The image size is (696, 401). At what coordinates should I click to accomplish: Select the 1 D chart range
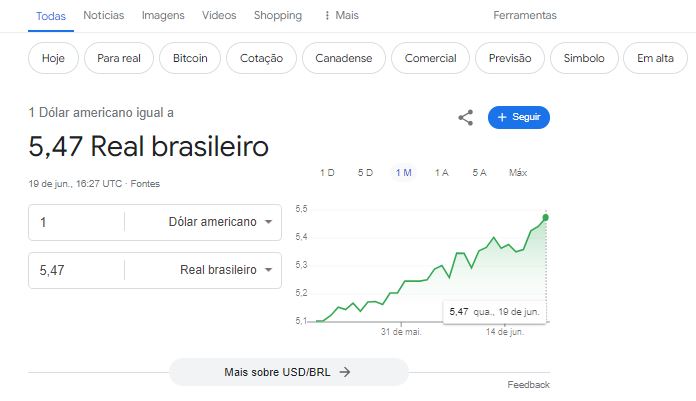click(327, 173)
